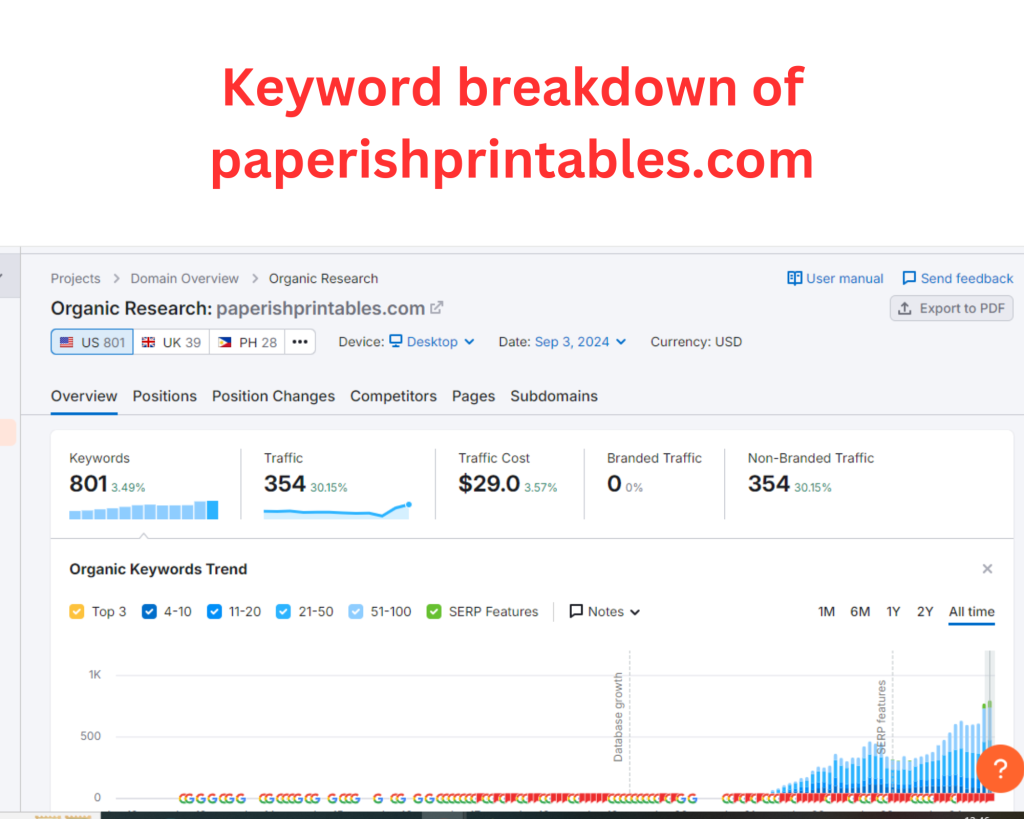This screenshot has width=1024, height=819.
Task: Open the Date Sep 3, 2024 dropdown
Action: 580,342
